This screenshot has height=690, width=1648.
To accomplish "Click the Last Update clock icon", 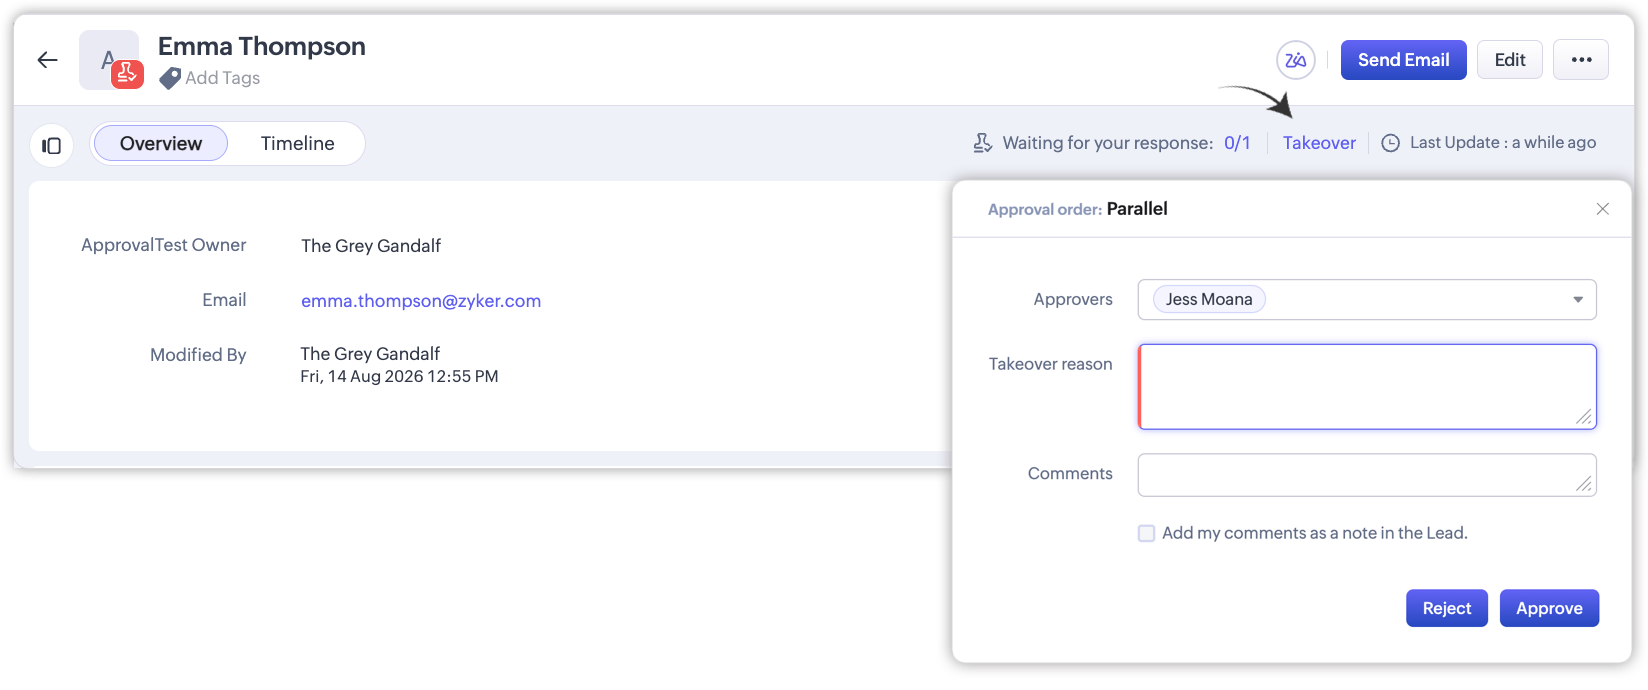I will pos(1390,143).
